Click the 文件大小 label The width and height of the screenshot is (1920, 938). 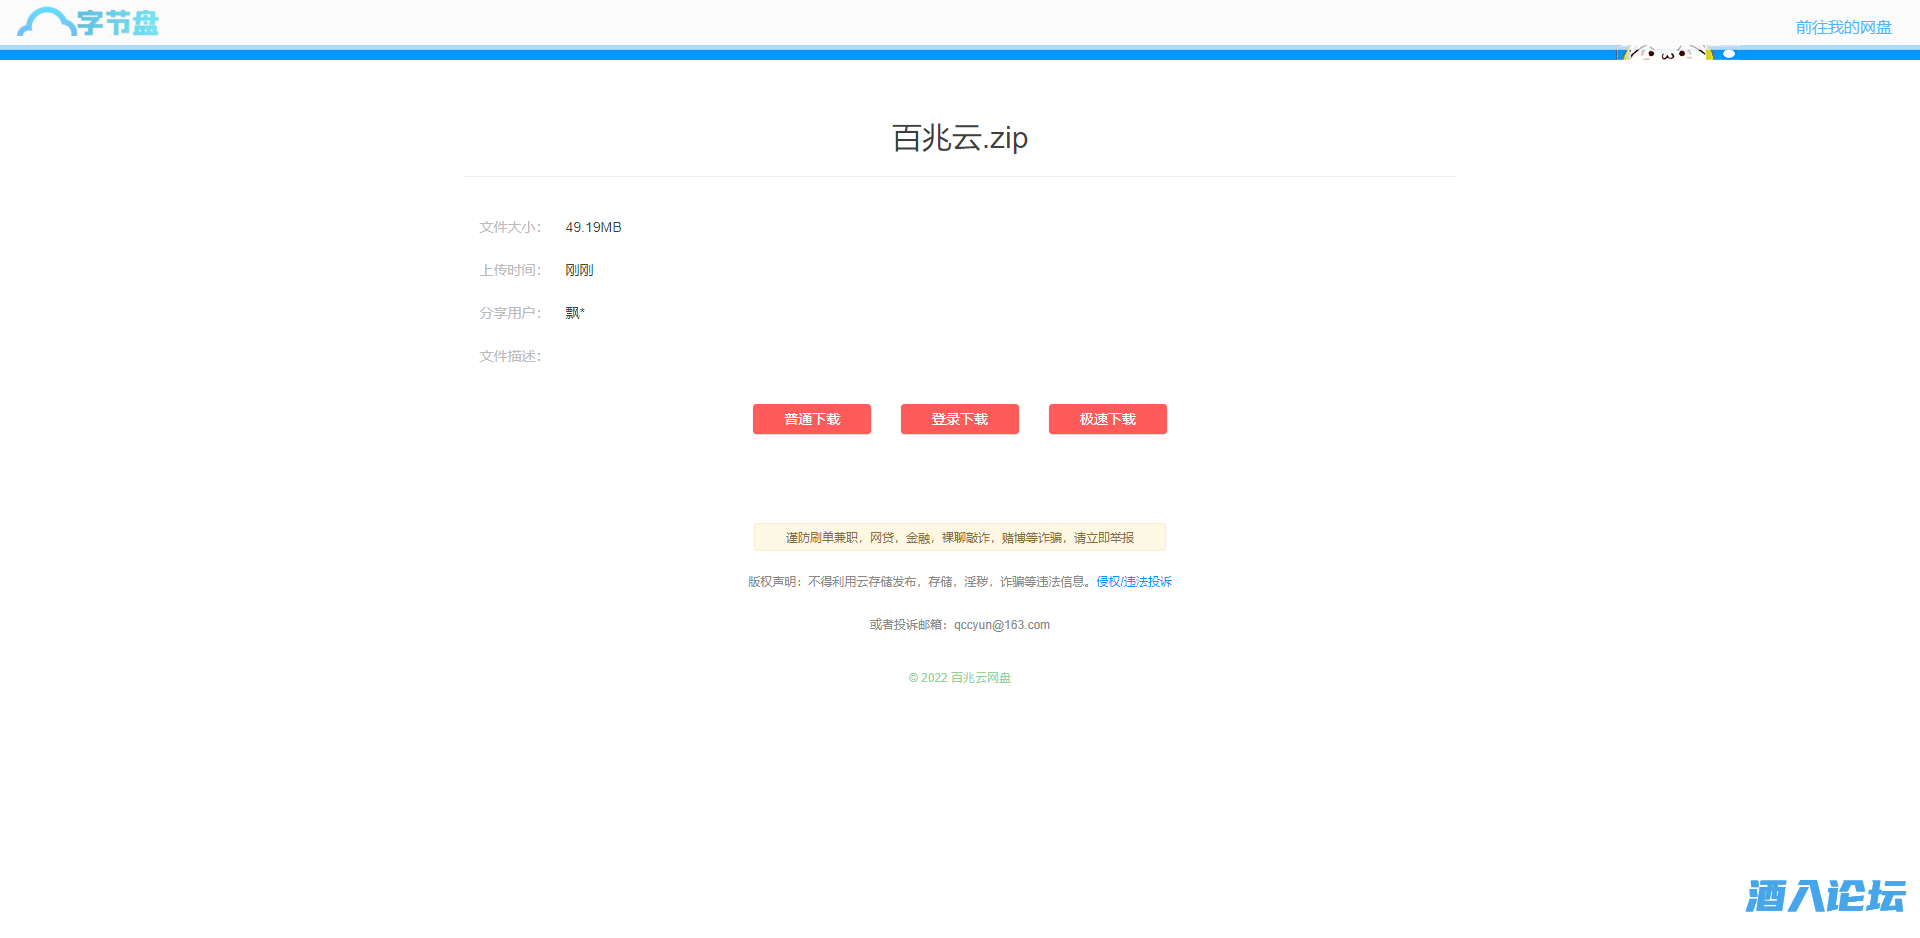(x=510, y=227)
